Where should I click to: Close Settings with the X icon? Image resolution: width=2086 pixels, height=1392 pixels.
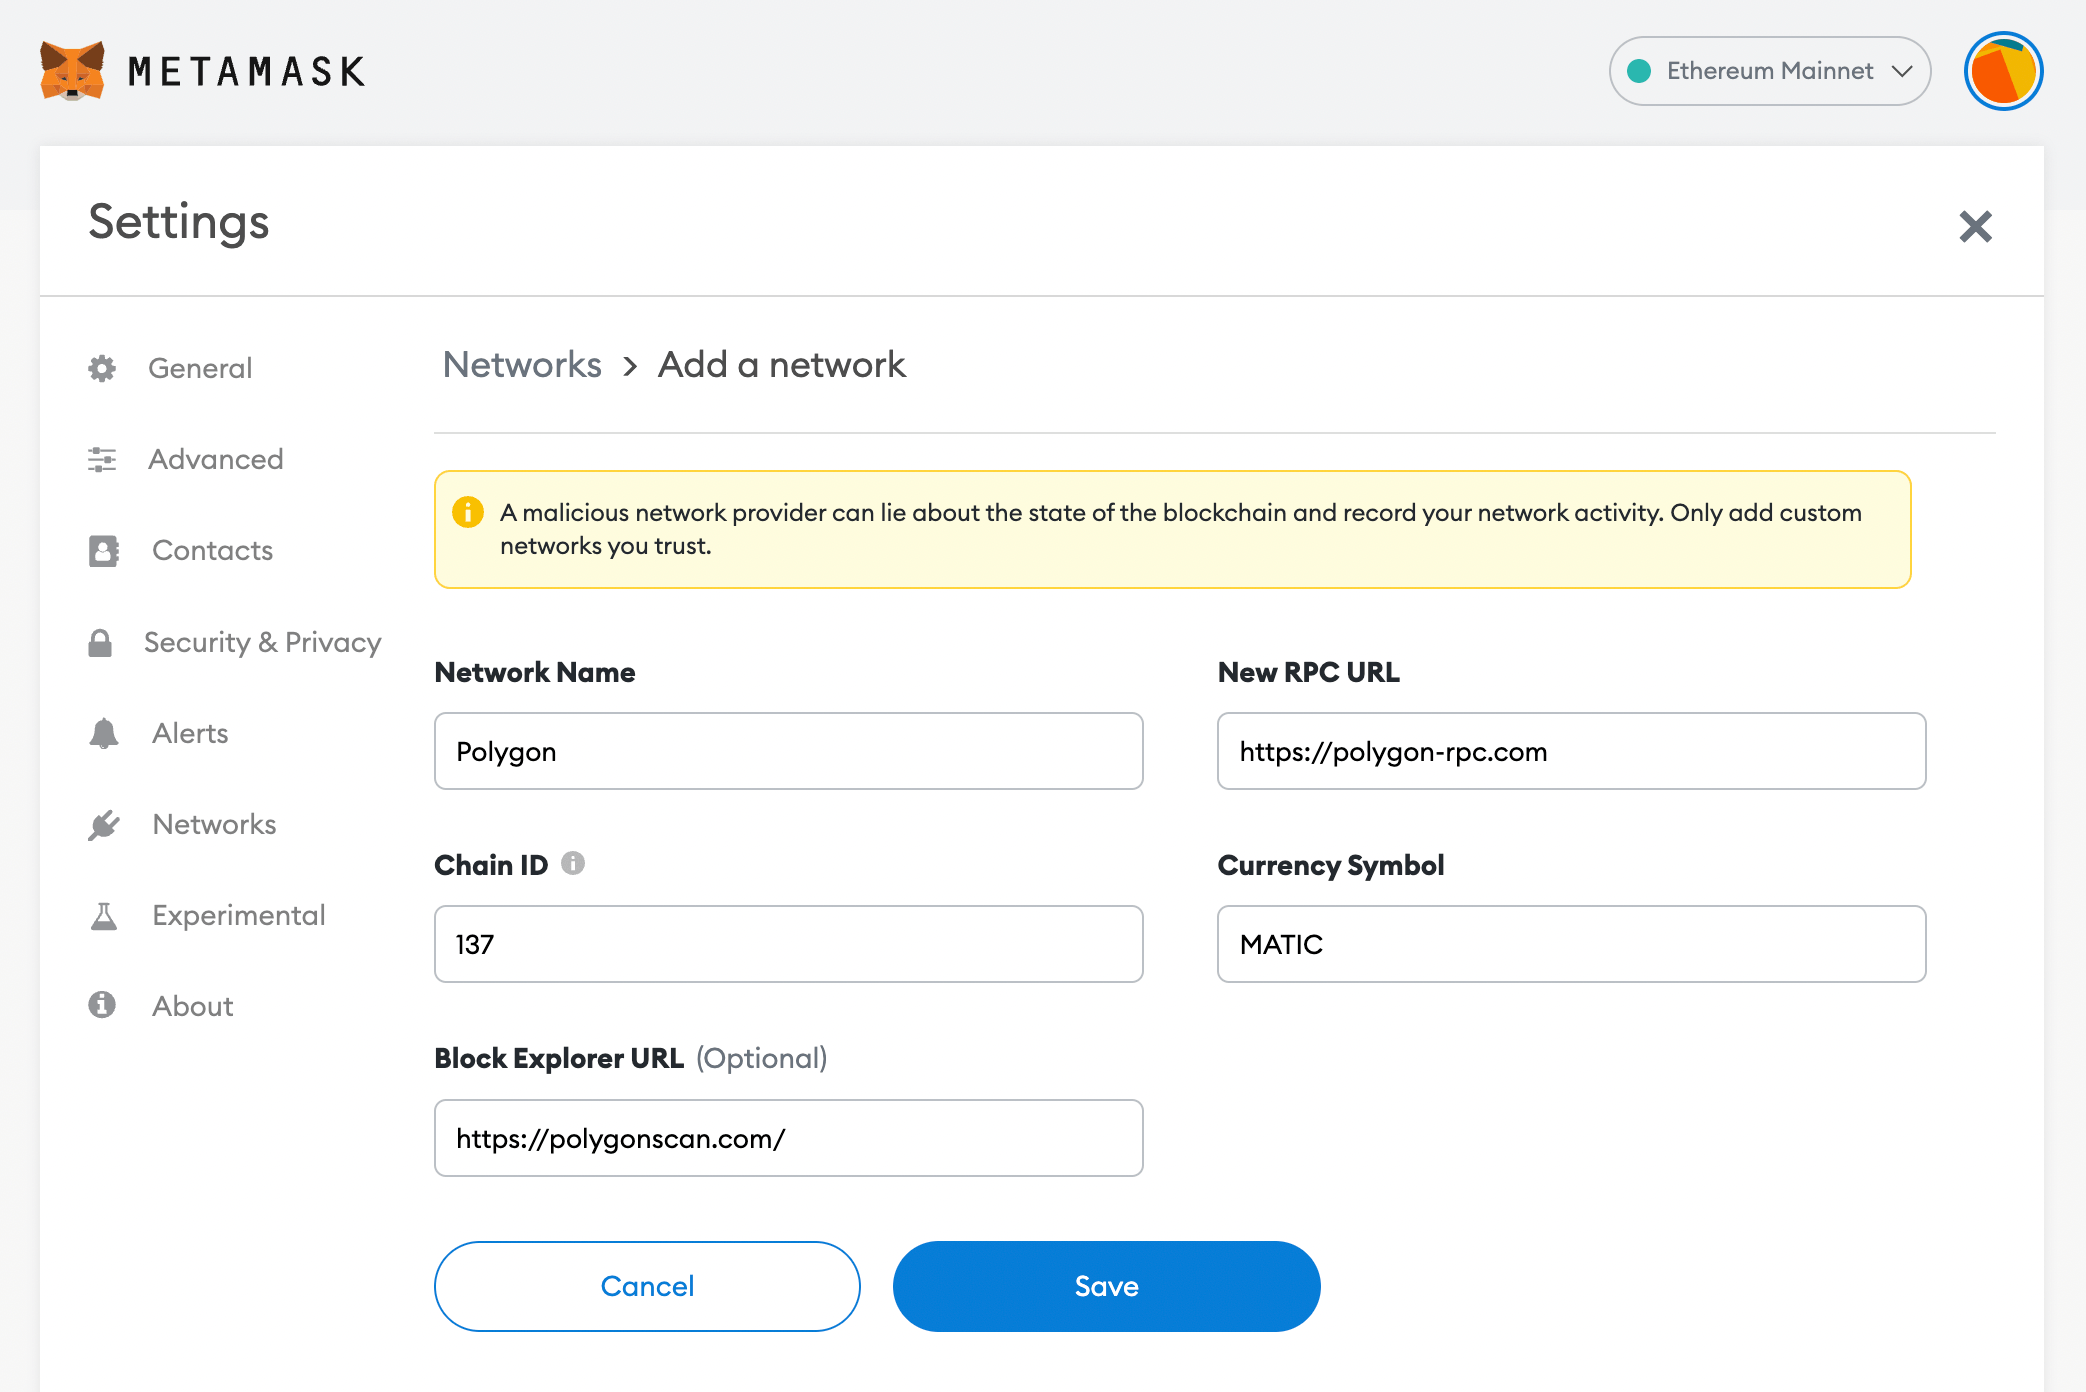pyautogui.click(x=1975, y=226)
